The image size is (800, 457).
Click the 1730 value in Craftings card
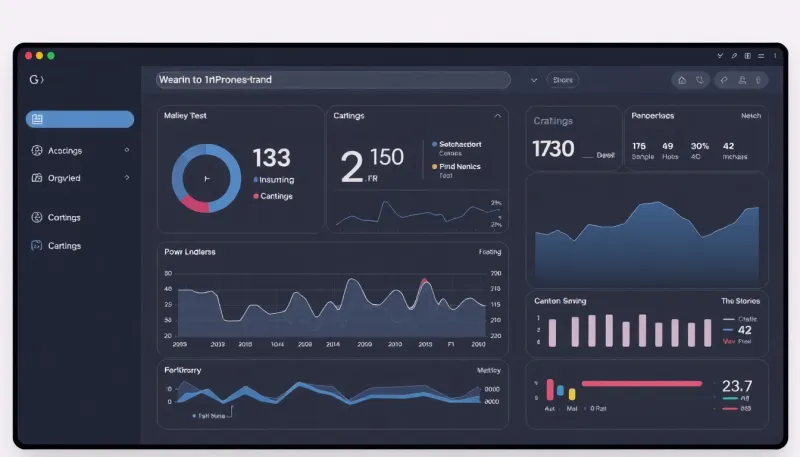tap(553, 149)
